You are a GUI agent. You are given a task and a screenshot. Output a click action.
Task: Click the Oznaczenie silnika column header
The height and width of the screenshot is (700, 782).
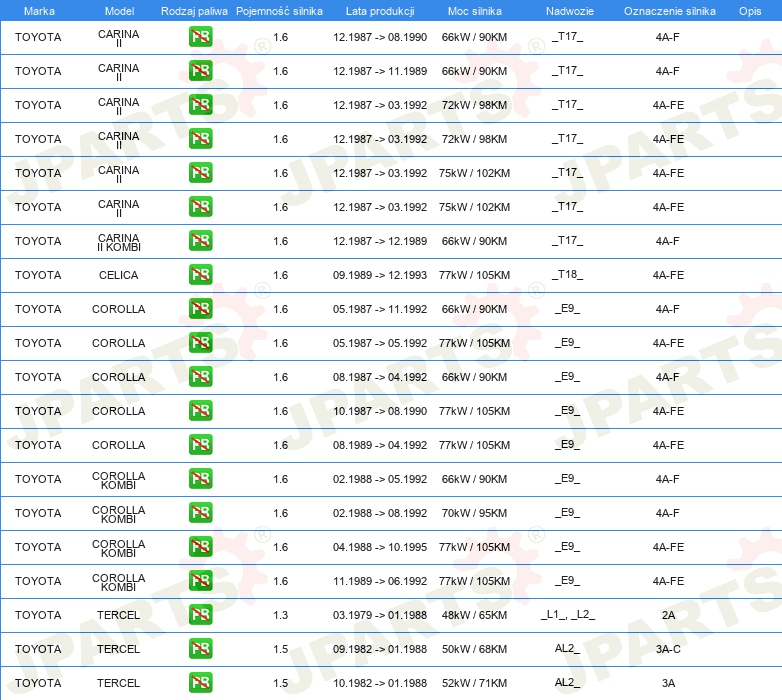[669, 11]
